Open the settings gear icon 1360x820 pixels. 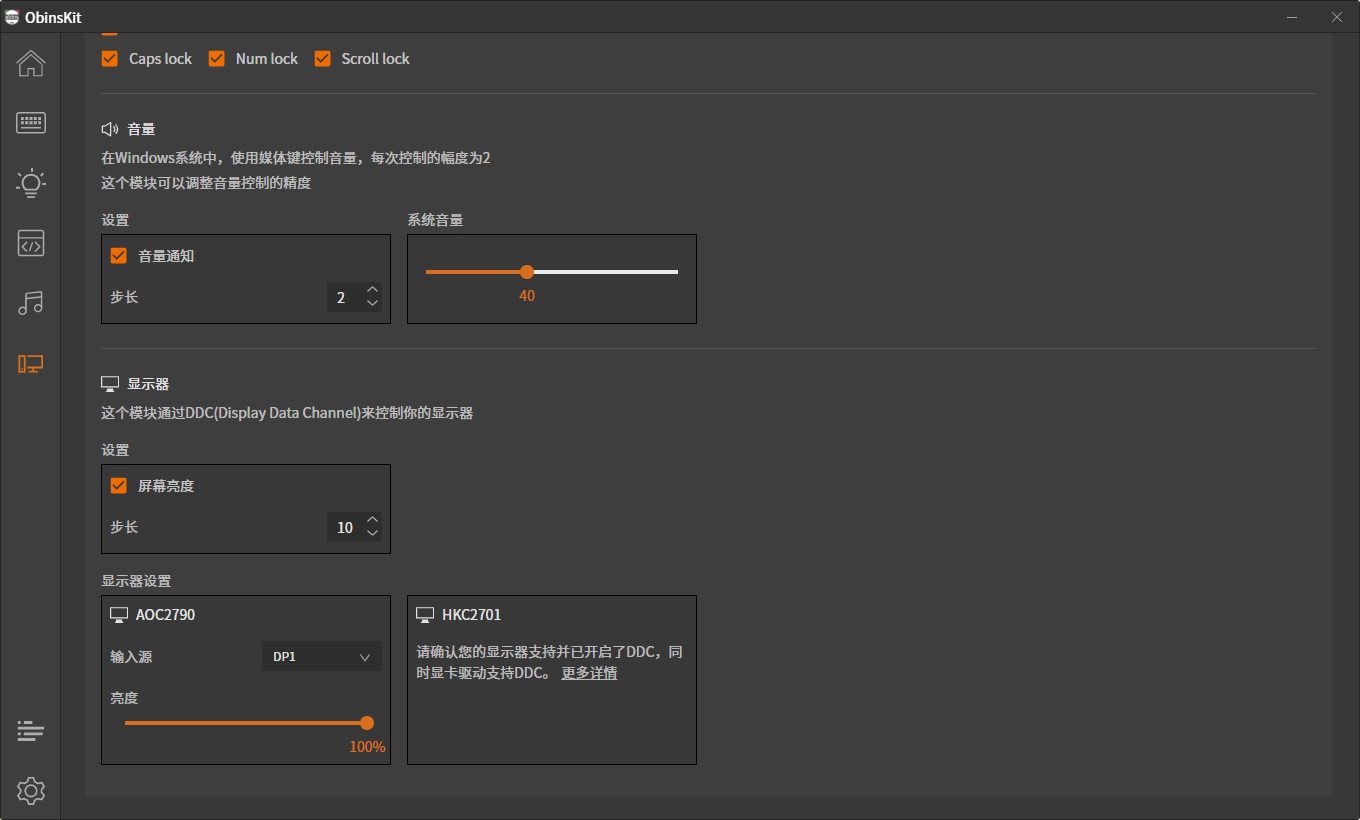(31, 791)
